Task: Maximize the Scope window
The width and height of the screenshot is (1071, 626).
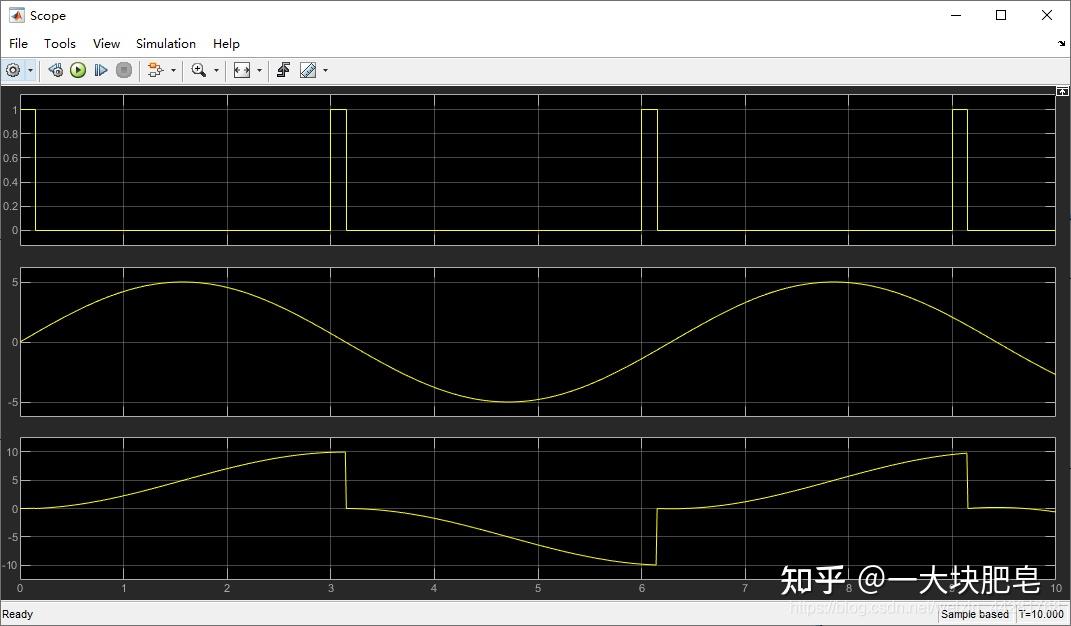Action: coord(1001,15)
